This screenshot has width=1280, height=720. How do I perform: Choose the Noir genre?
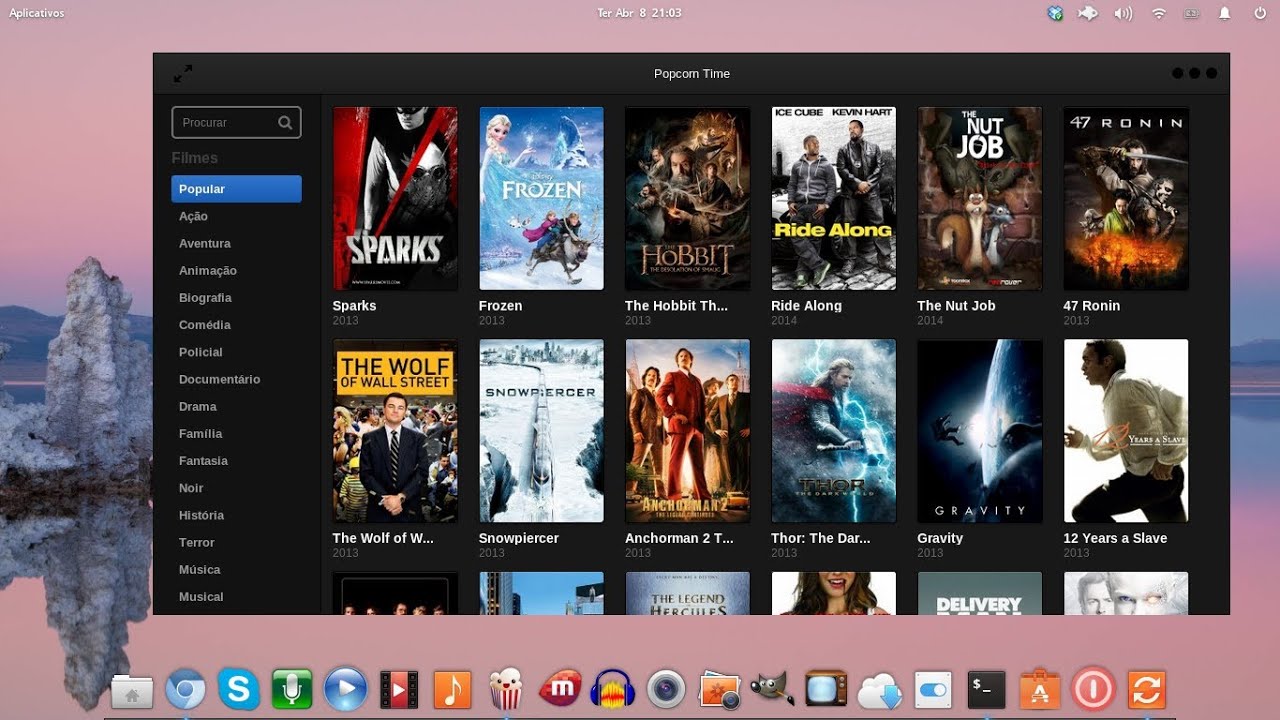pos(191,488)
